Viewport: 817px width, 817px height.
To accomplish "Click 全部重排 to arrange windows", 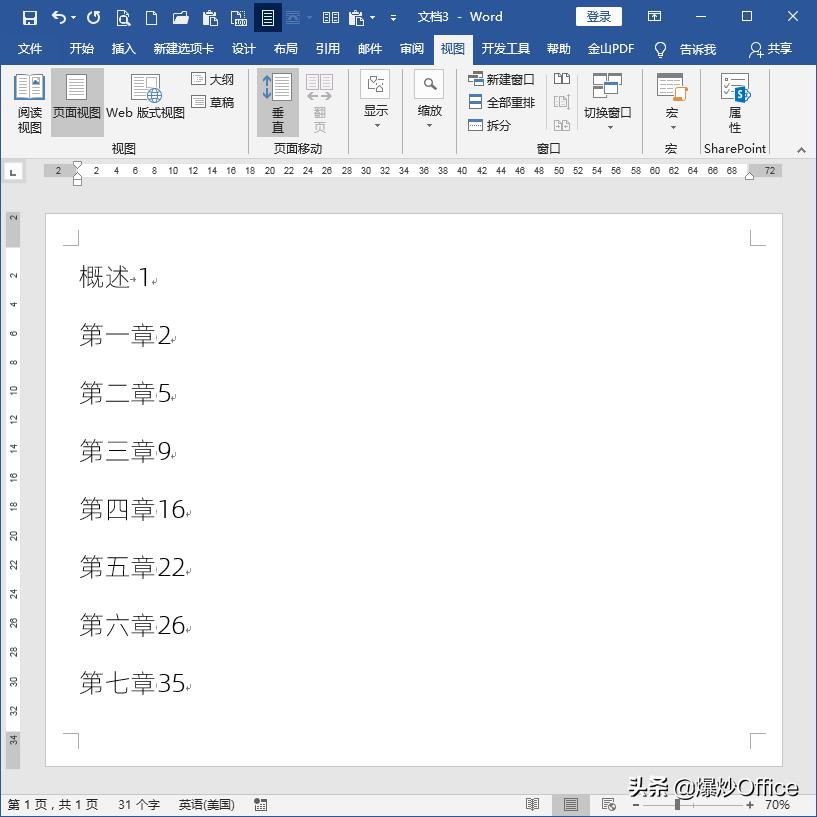I will point(502,102).
